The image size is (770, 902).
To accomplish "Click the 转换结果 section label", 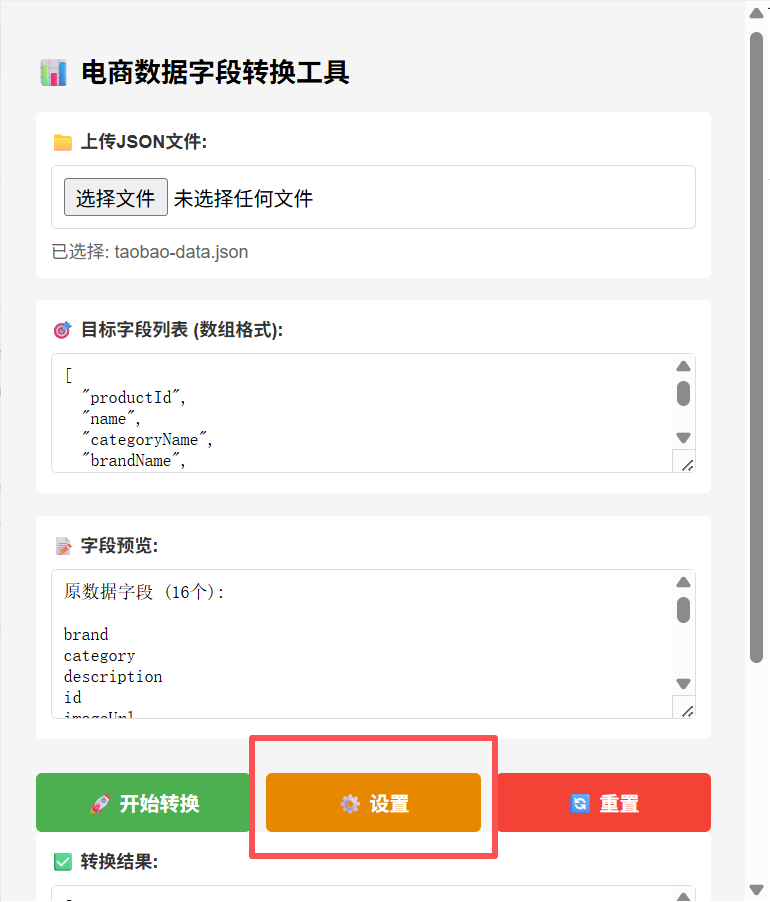I will (x=119, y=862).
